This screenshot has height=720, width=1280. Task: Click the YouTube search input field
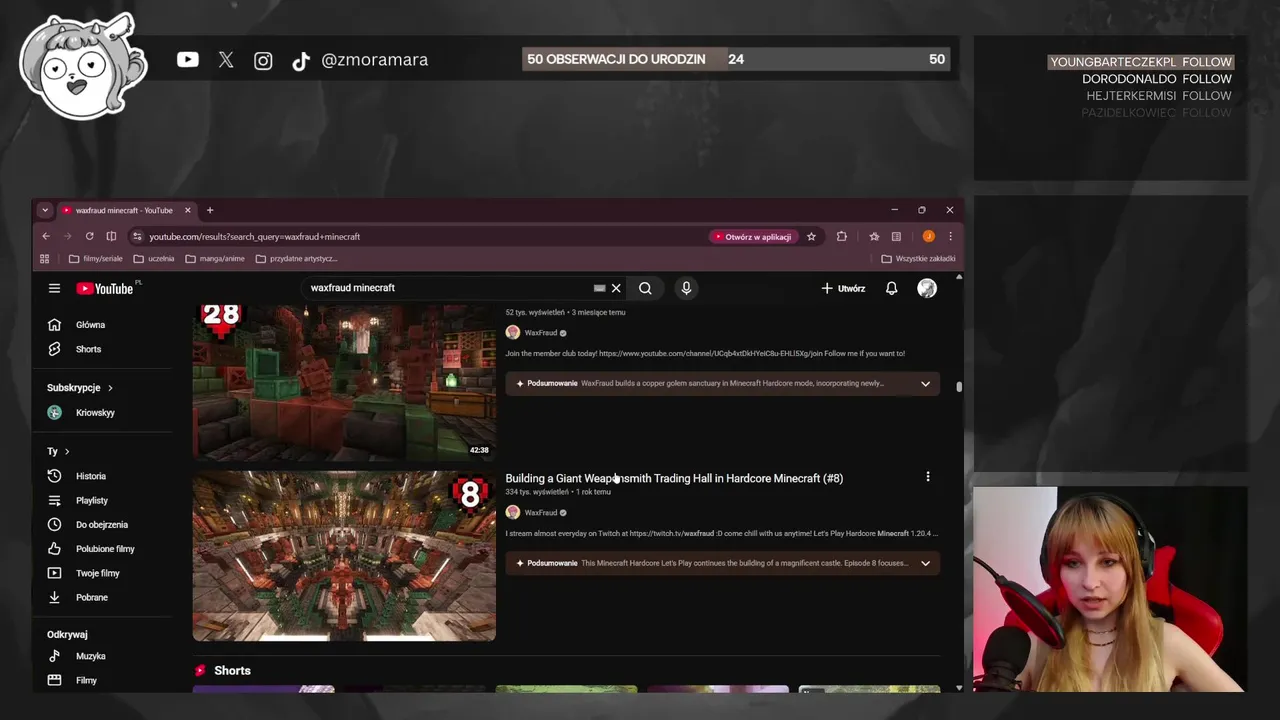tap(448, 288)
